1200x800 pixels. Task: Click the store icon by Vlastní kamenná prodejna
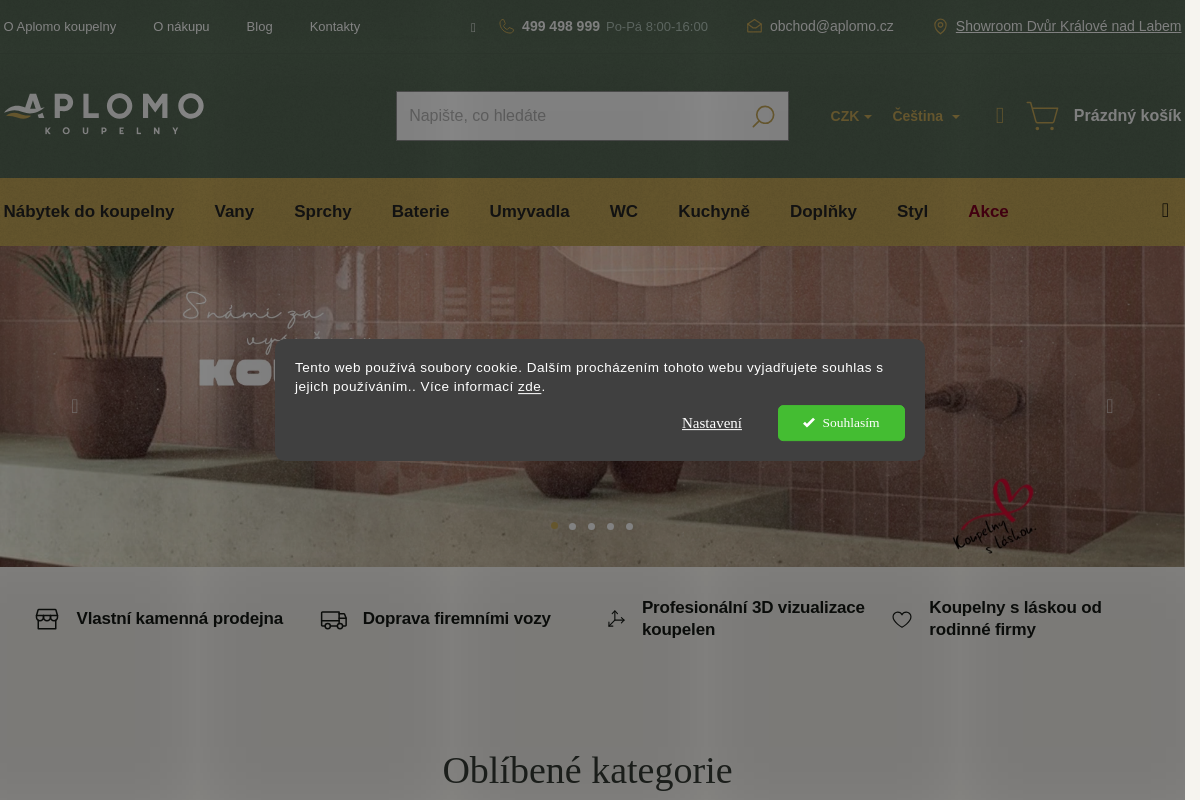pos(47,619)
